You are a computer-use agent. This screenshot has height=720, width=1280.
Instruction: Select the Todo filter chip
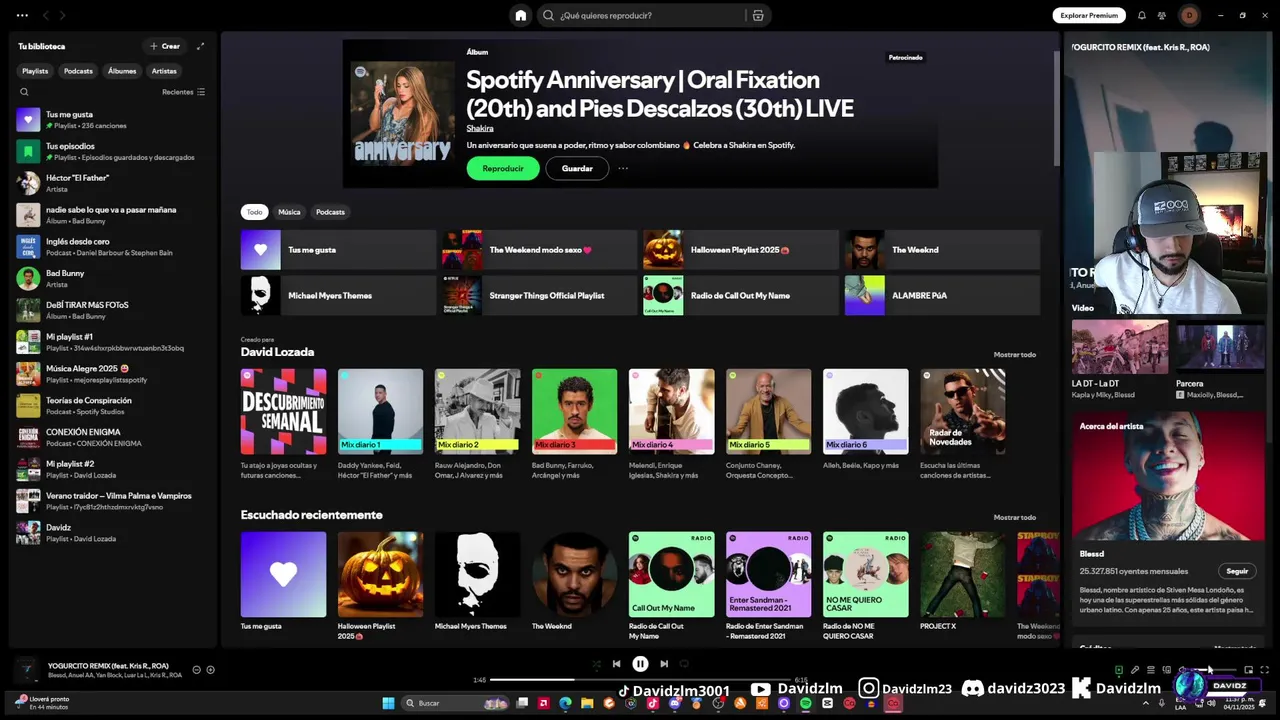point(255,212)
